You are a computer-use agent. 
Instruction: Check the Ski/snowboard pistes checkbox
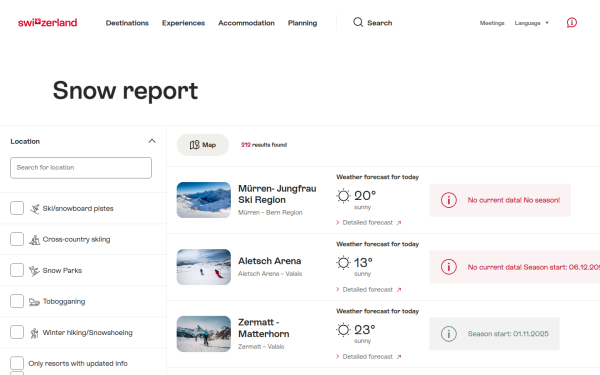point(17,208)
